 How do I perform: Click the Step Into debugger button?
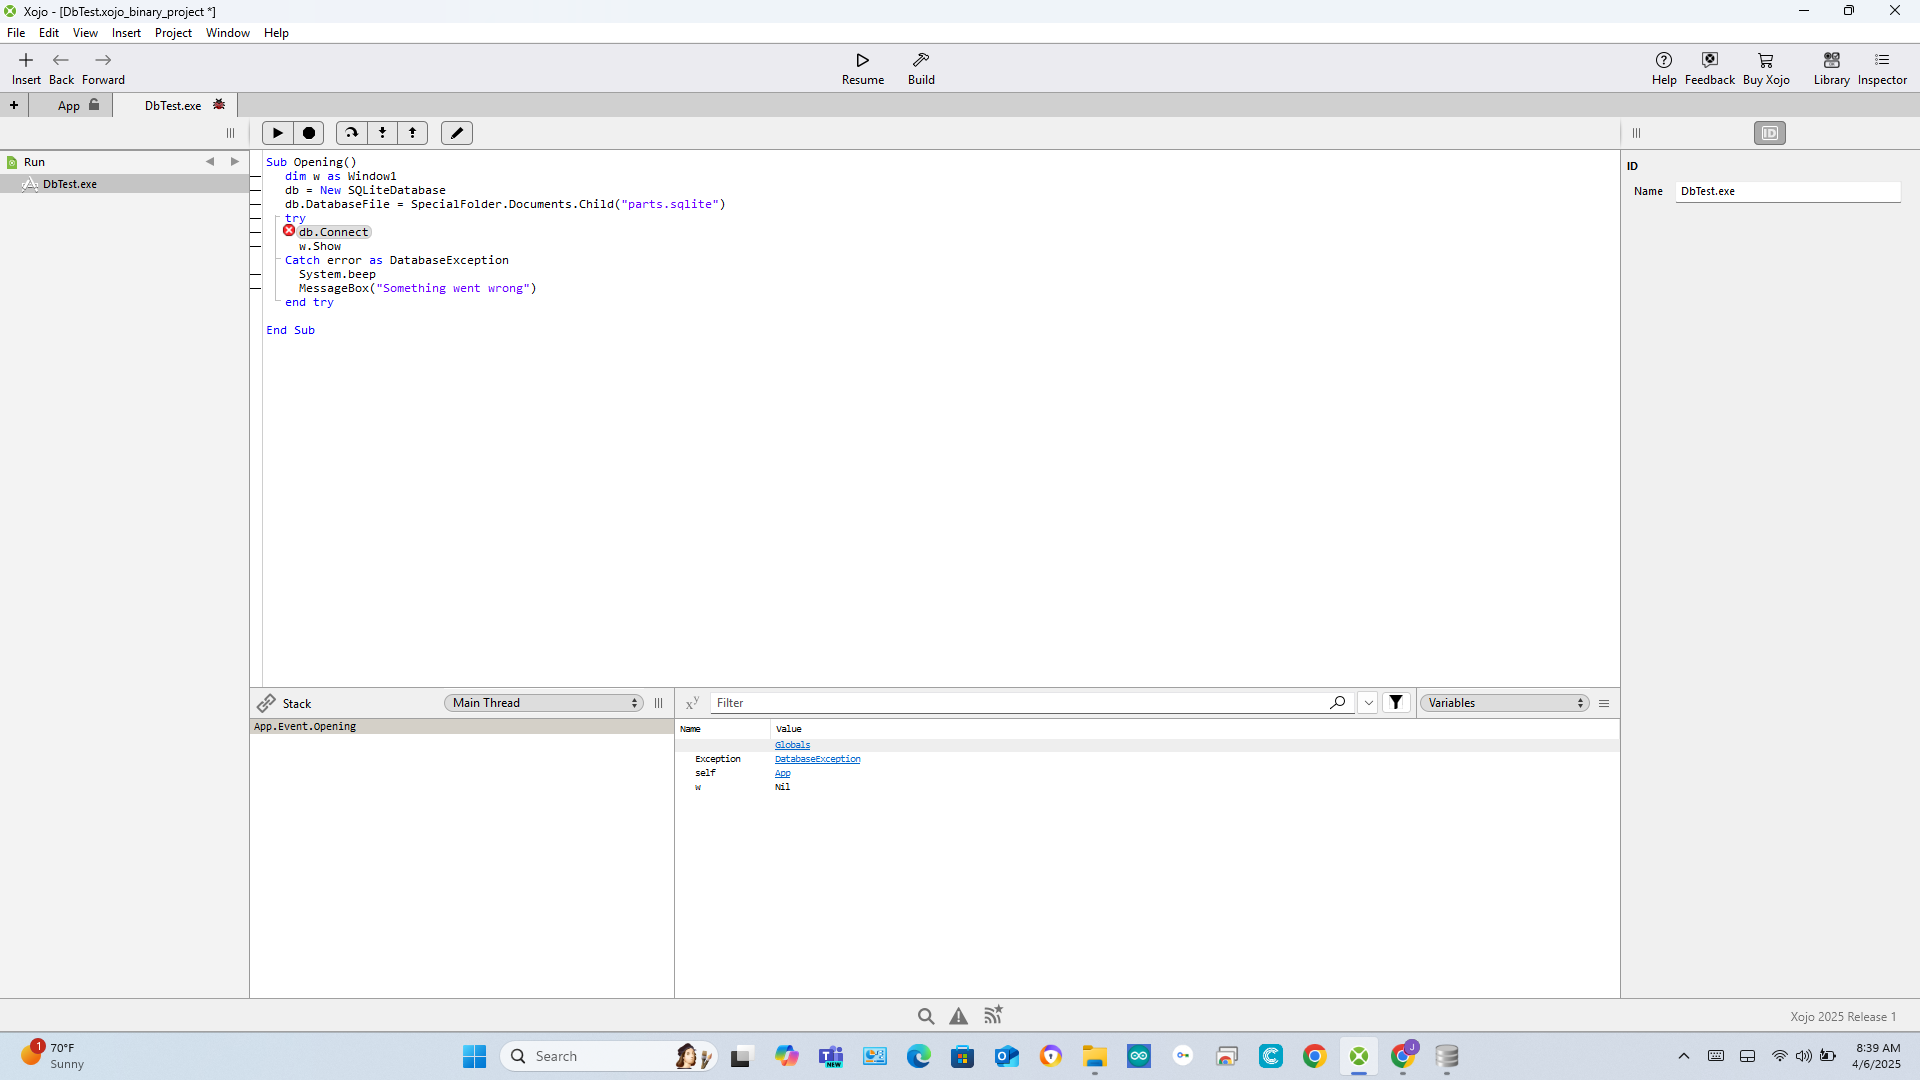tap(382, 133)
